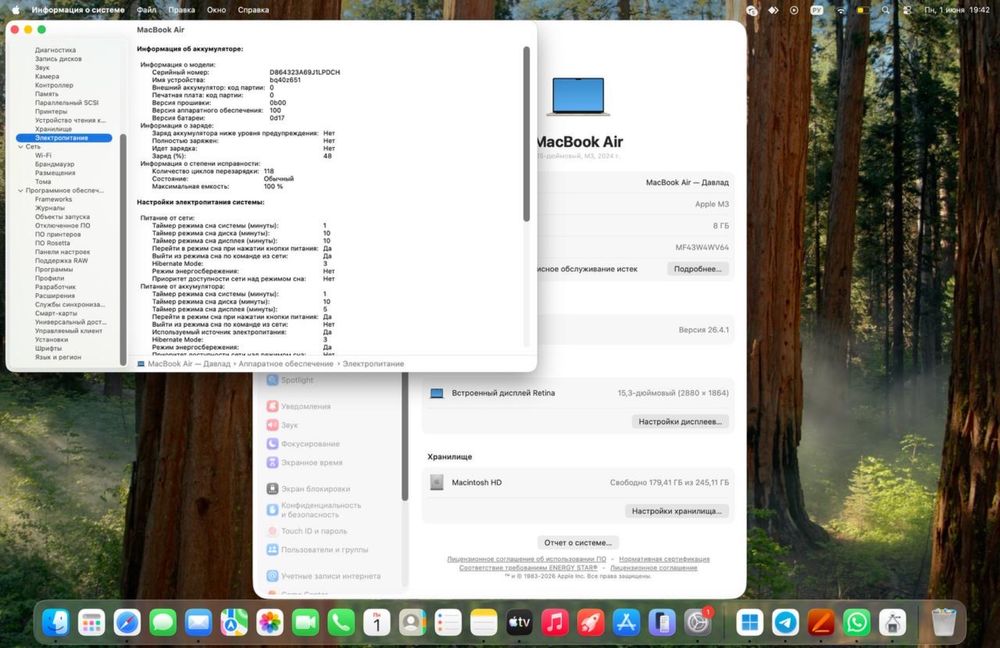Open FaceTime in the dock
Viewport: 1000px width, 648px height.
click(305, 622)
